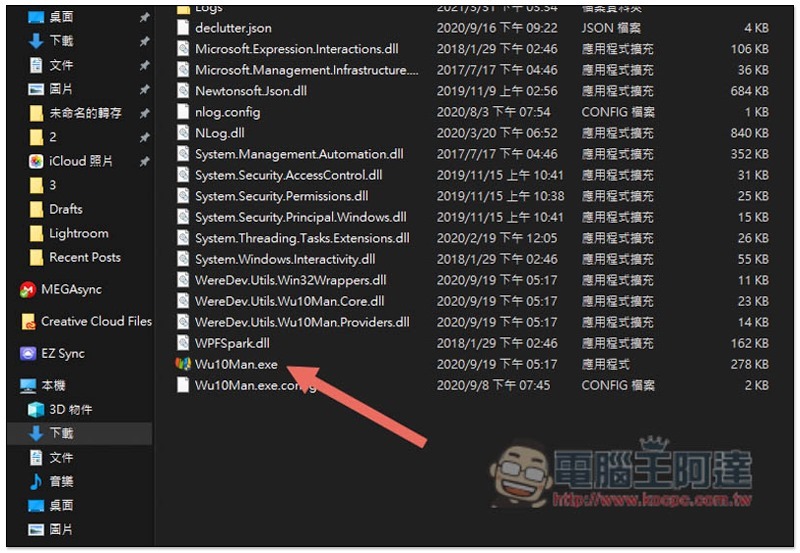The width and height of the screenshot is (800, 553).
Task: Click the Recent Posts folder icon
Action: [x=36, y=257]
